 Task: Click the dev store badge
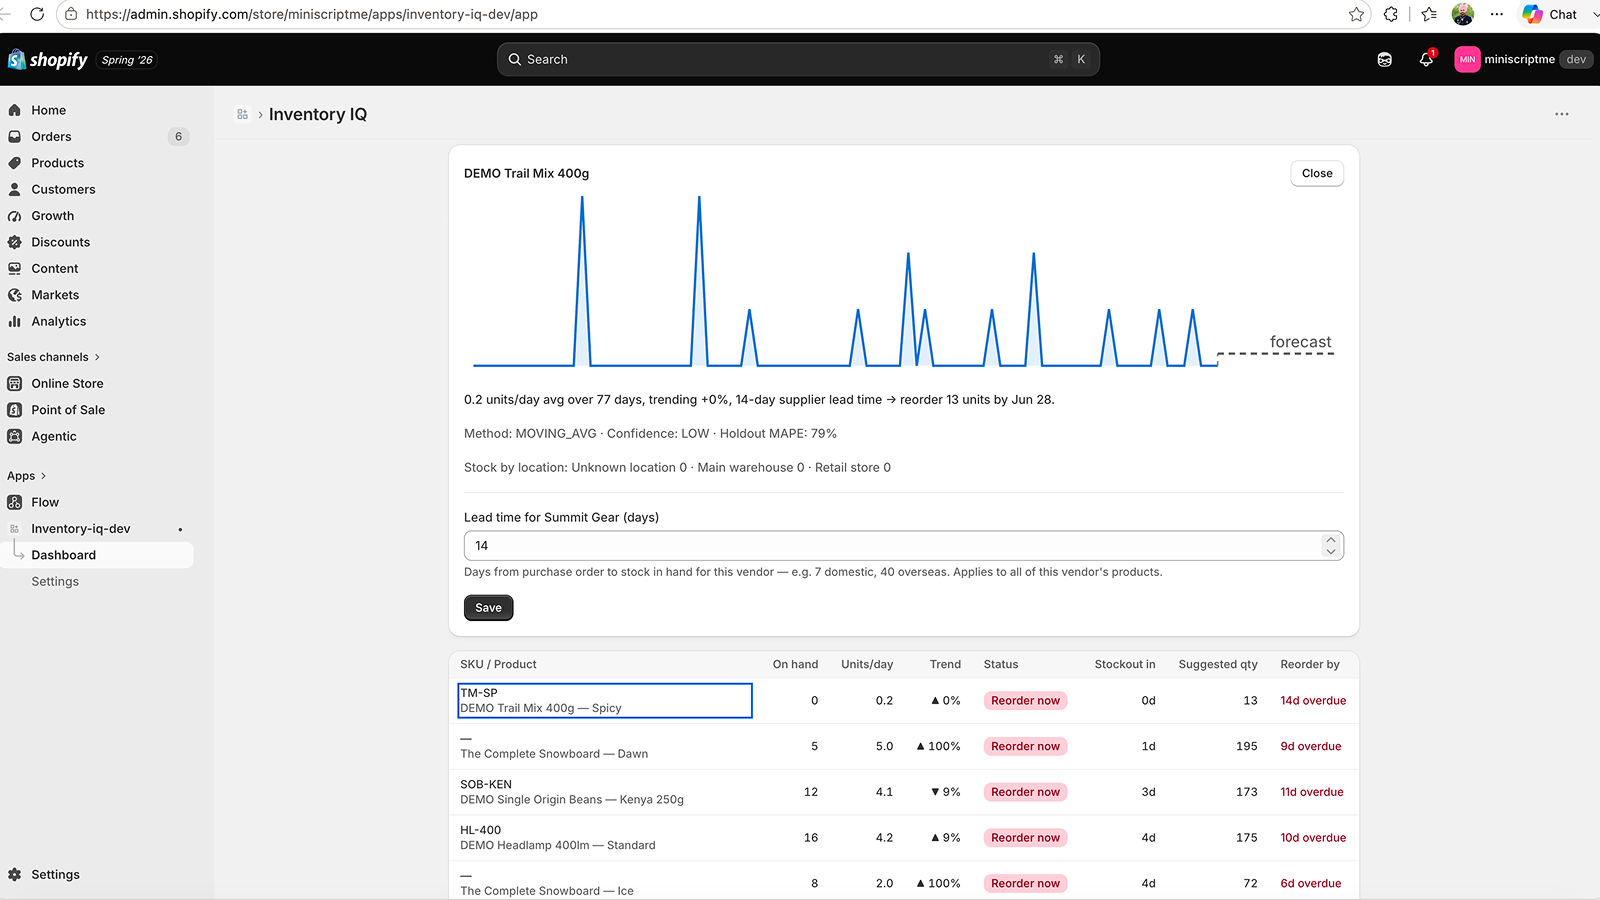tap(1576, 60)
